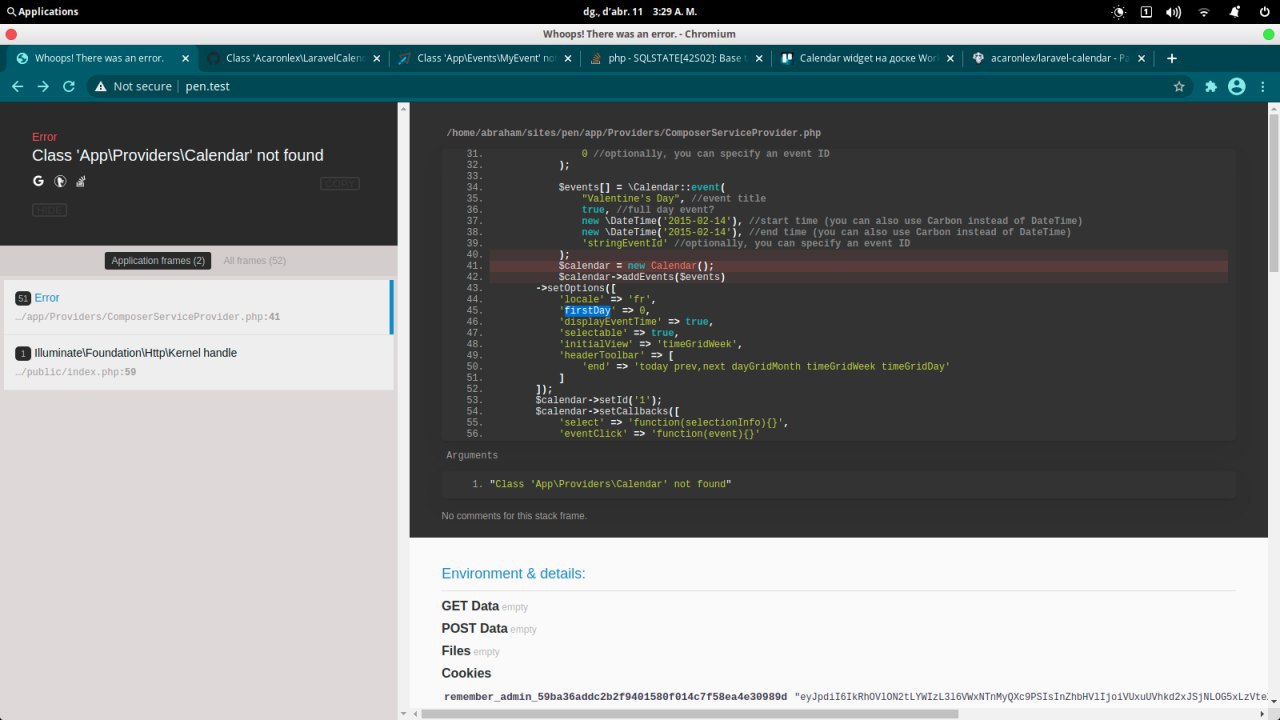
Task: Click the ComposerServiceProvider.php file path
Action: (634, 133)
